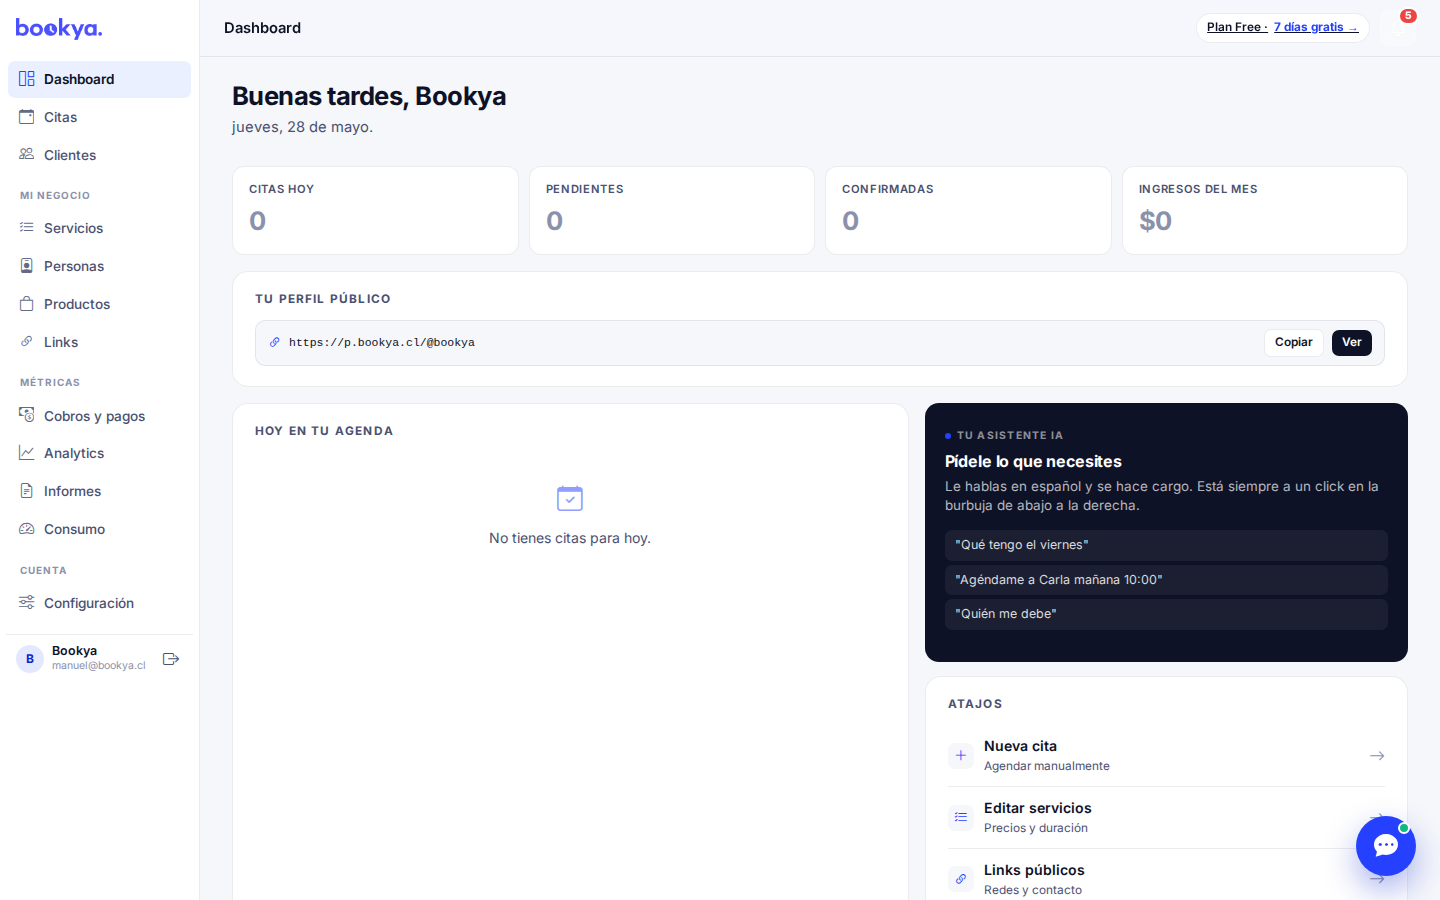The width and height of the screenshot is (1440, 900).
Task: Click the Bookya logo in the sidebar
Action: (x=59, y=28)
